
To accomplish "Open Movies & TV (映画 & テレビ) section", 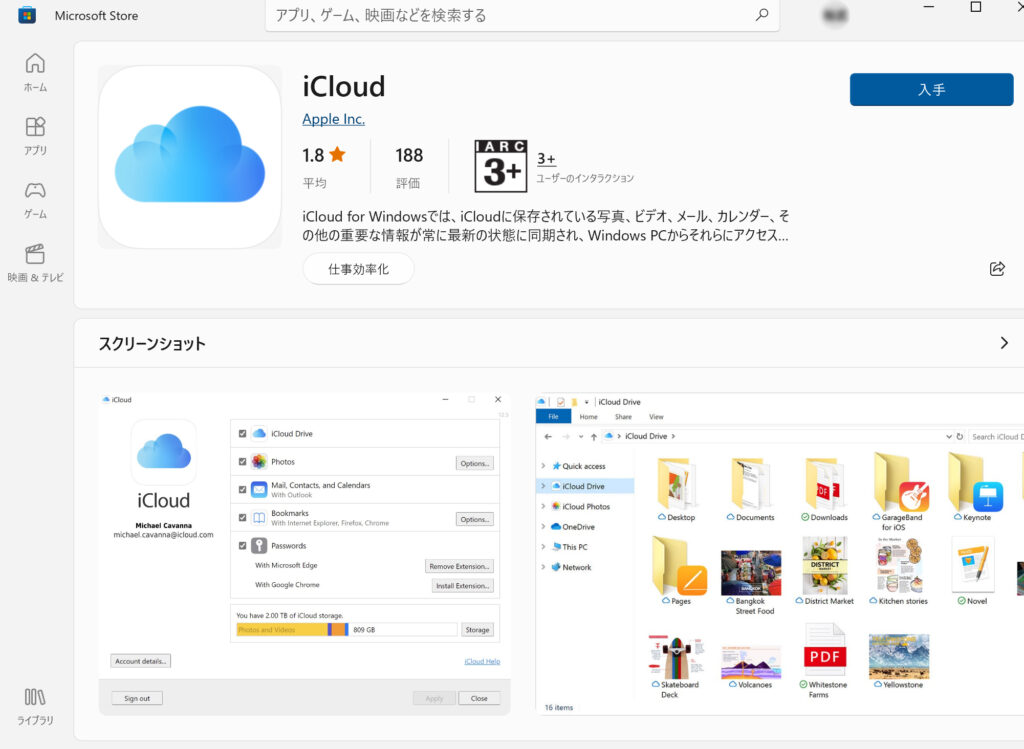I will coord(35,263).
